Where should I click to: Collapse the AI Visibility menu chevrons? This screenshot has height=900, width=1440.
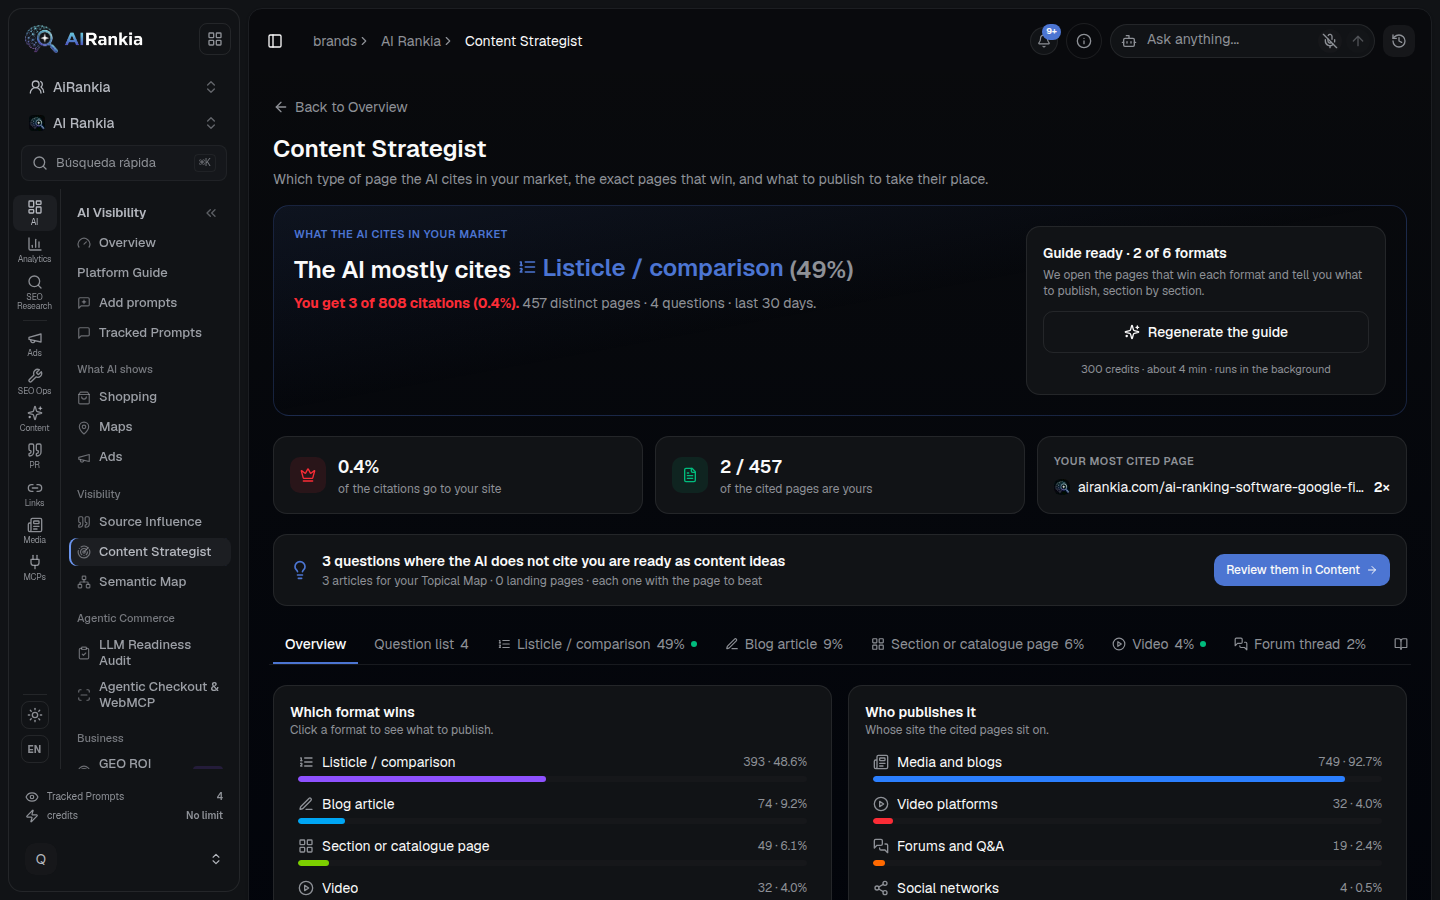point(211,213)
